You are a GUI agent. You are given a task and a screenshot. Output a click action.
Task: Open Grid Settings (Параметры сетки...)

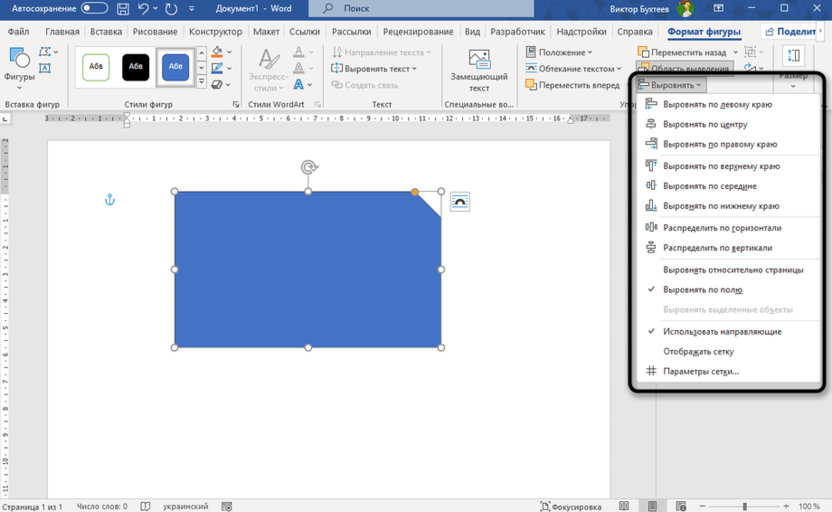[x=700, y=371]
